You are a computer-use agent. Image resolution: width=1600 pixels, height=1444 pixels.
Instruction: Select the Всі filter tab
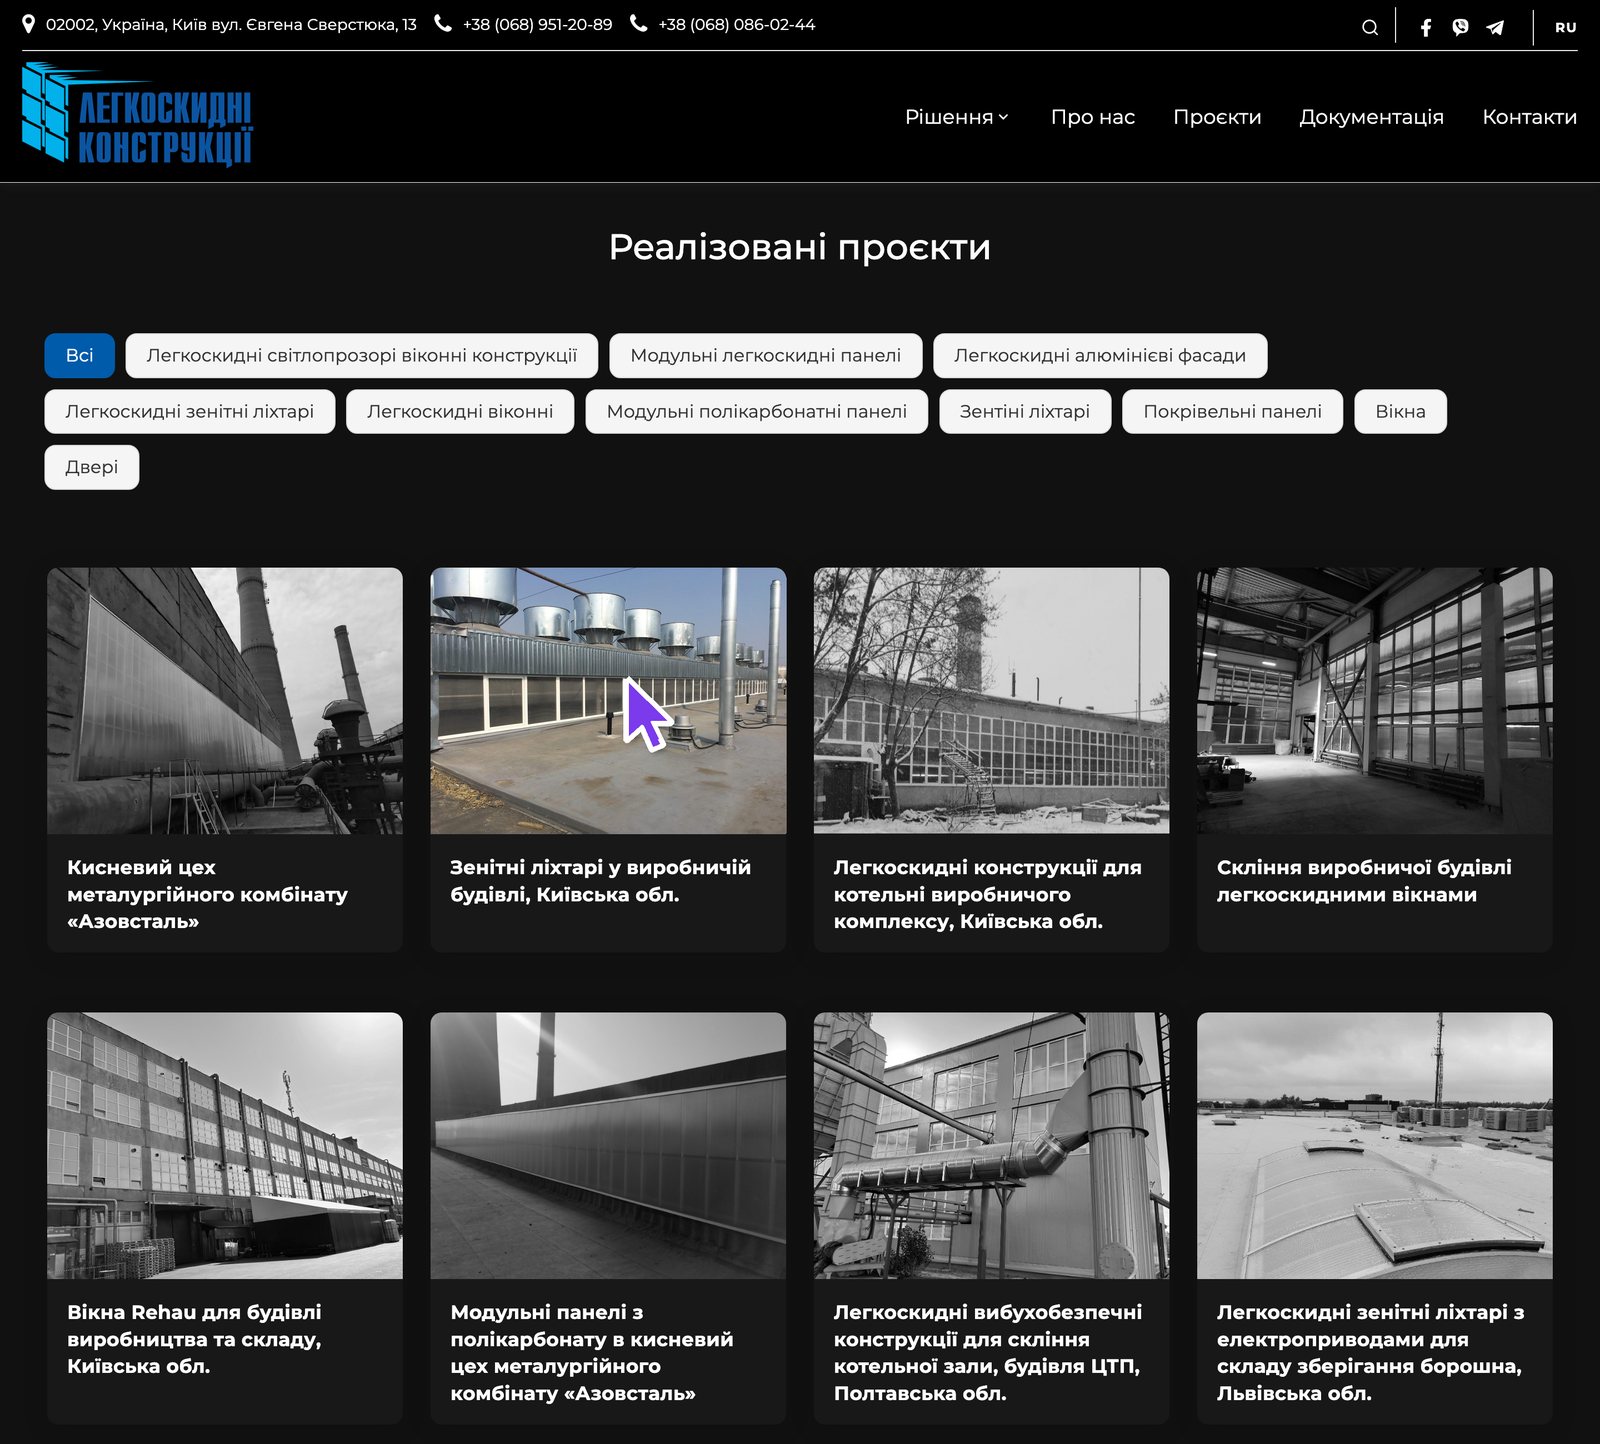tap(80, 355)
